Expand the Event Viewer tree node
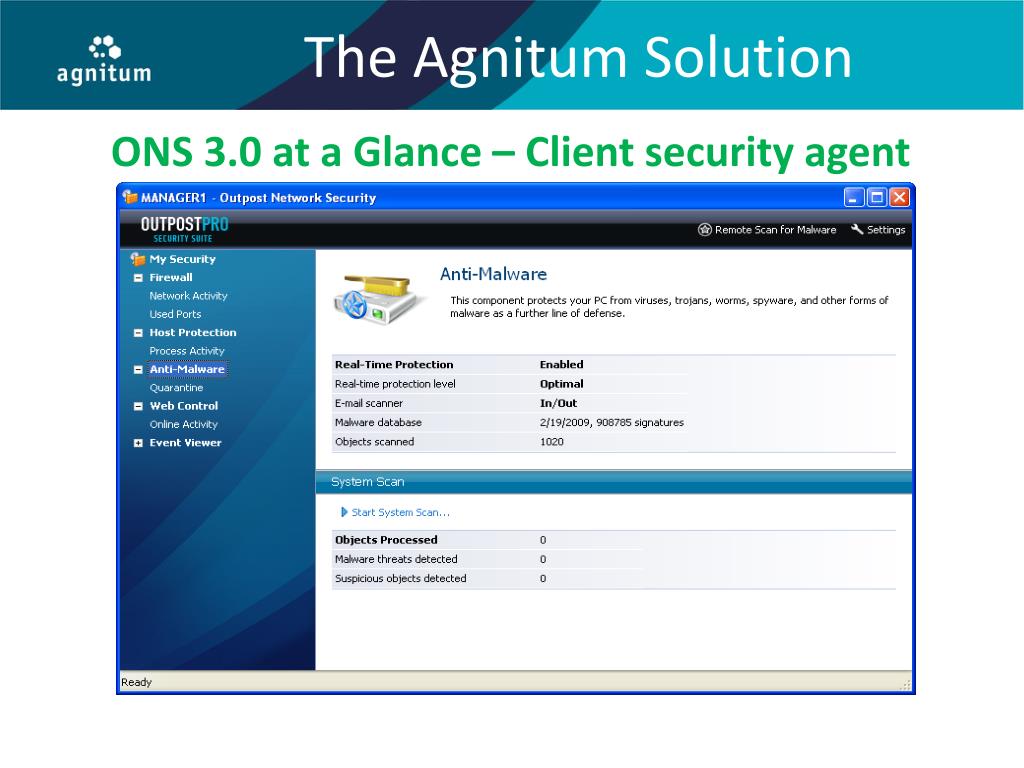1024x768 pixels. point(138,443)
